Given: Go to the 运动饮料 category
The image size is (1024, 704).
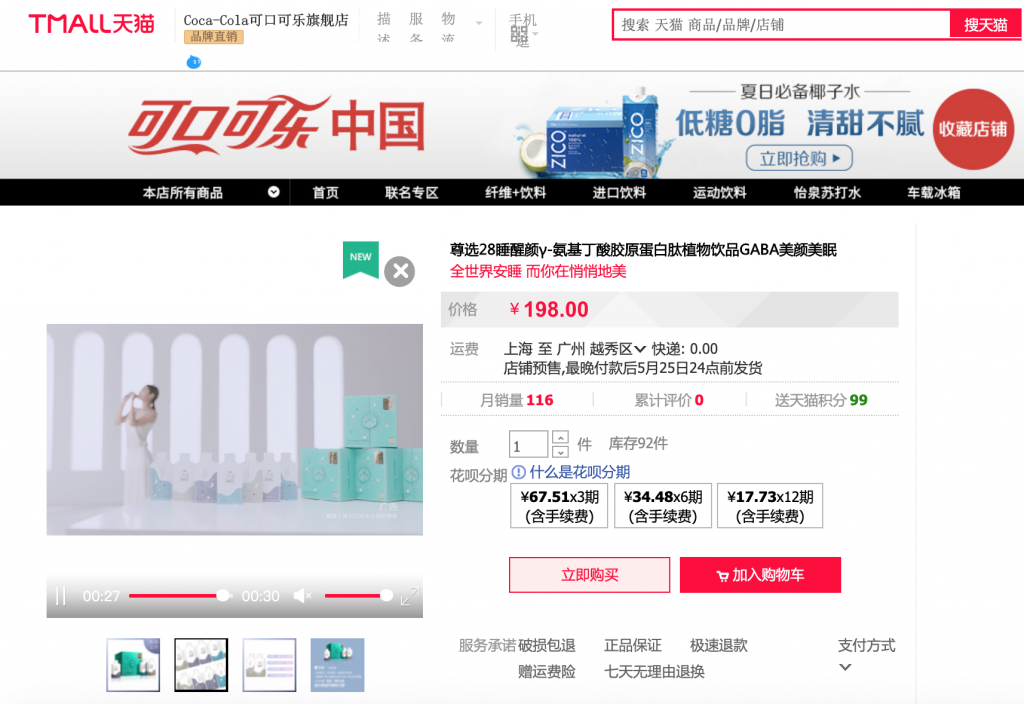Looking at the screenshot, I should click(720, 193).
